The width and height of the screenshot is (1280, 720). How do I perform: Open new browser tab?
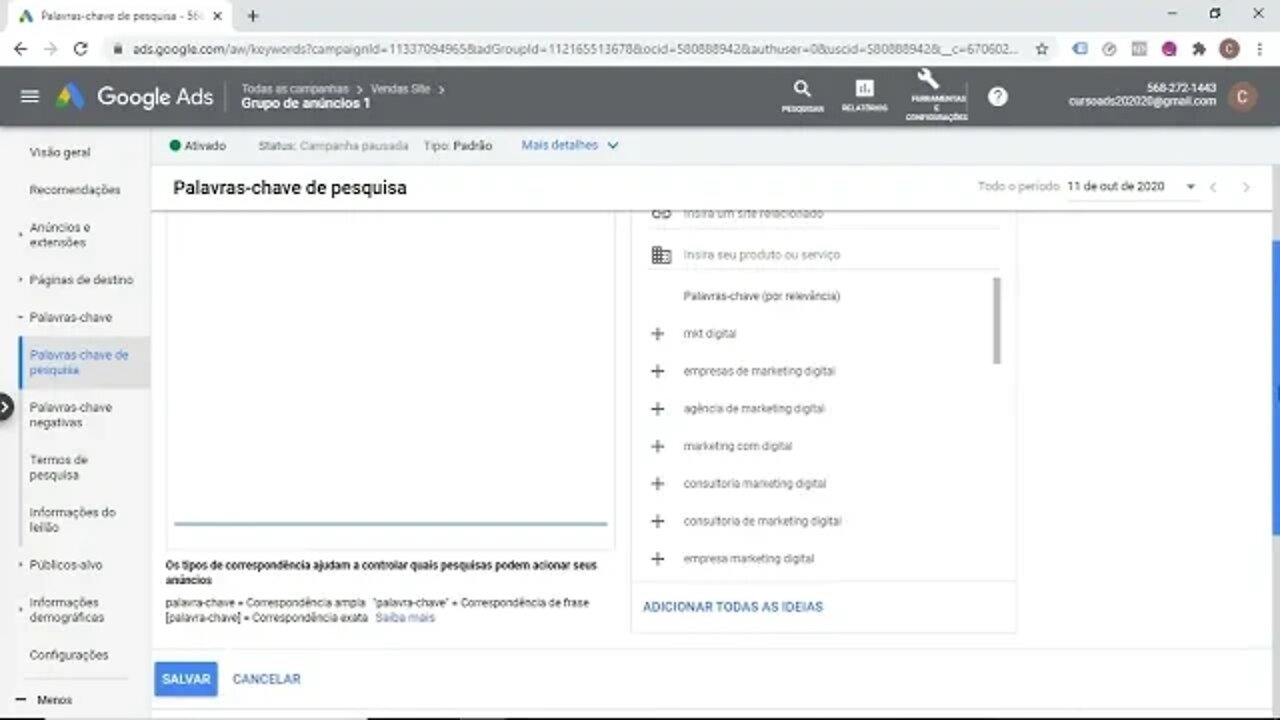252,16
